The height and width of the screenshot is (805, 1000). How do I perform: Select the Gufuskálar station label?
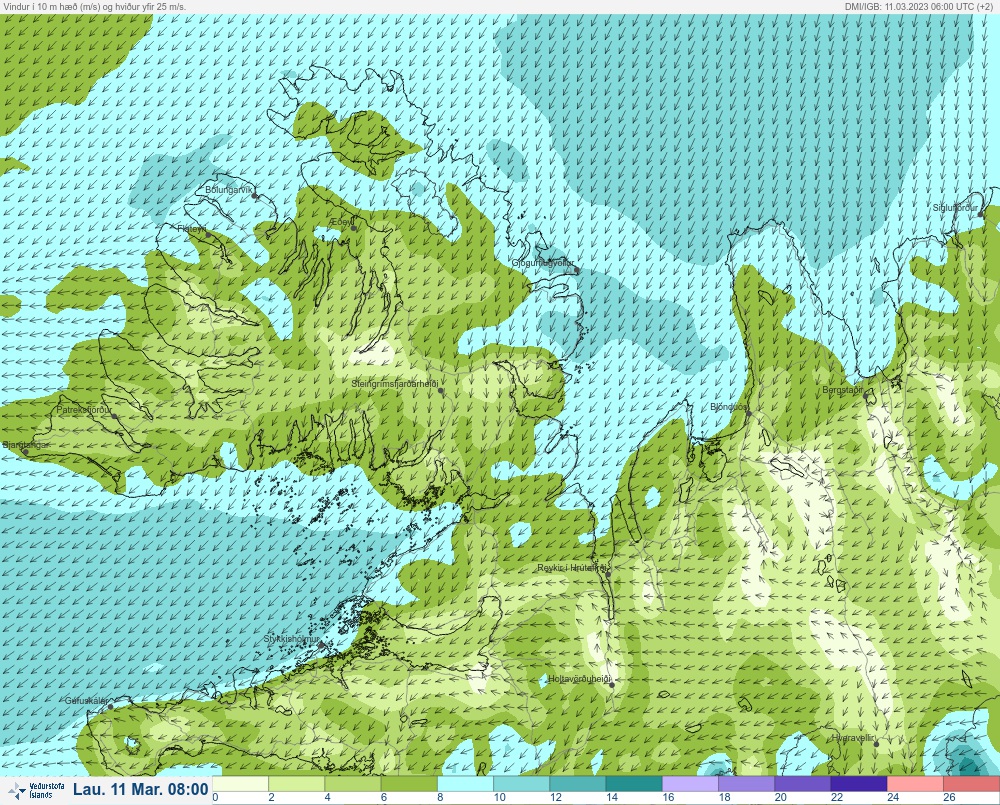click(87, 700)
